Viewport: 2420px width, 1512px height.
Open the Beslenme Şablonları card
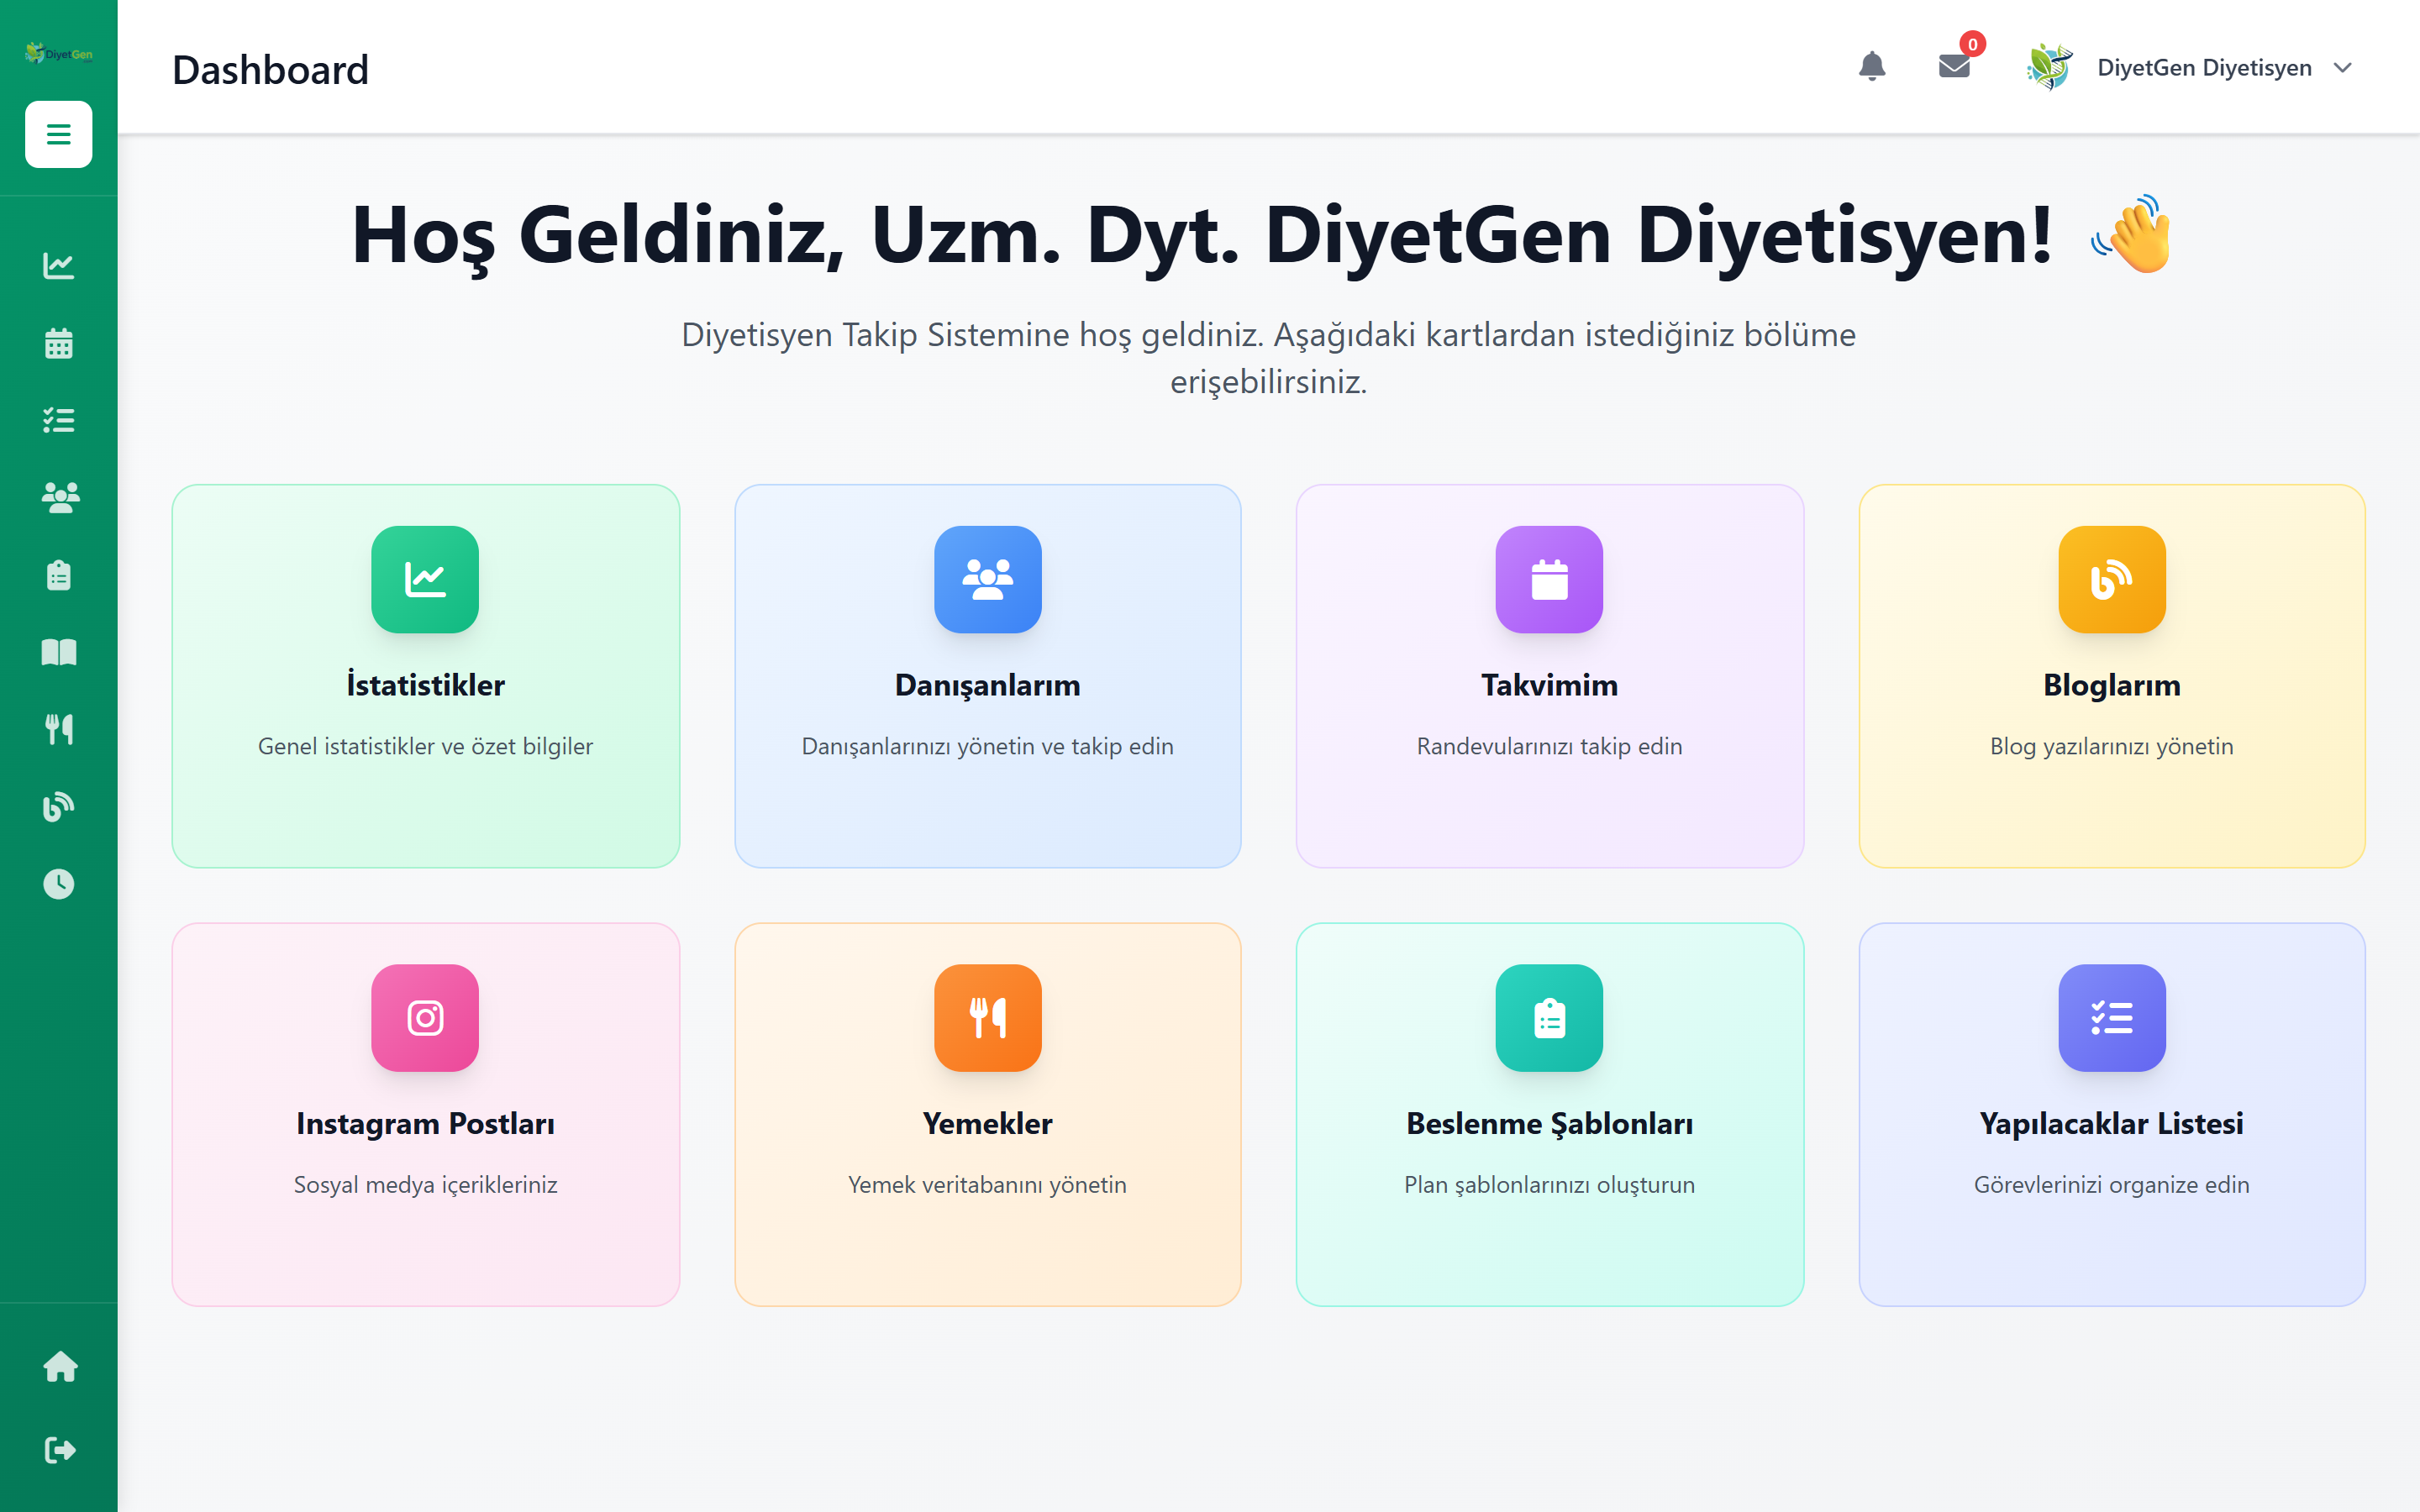(1549, 1114)
